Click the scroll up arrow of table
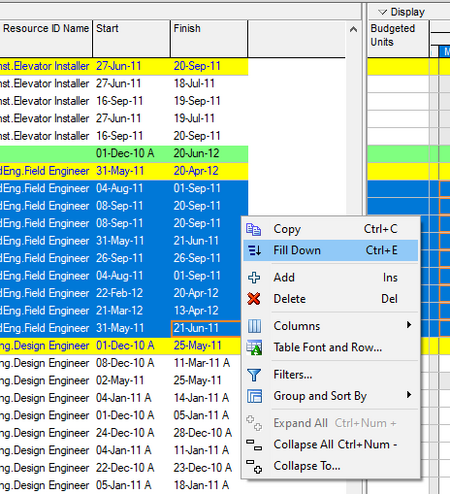This screenshot has height=494, width=450. (x=354, y=30)
